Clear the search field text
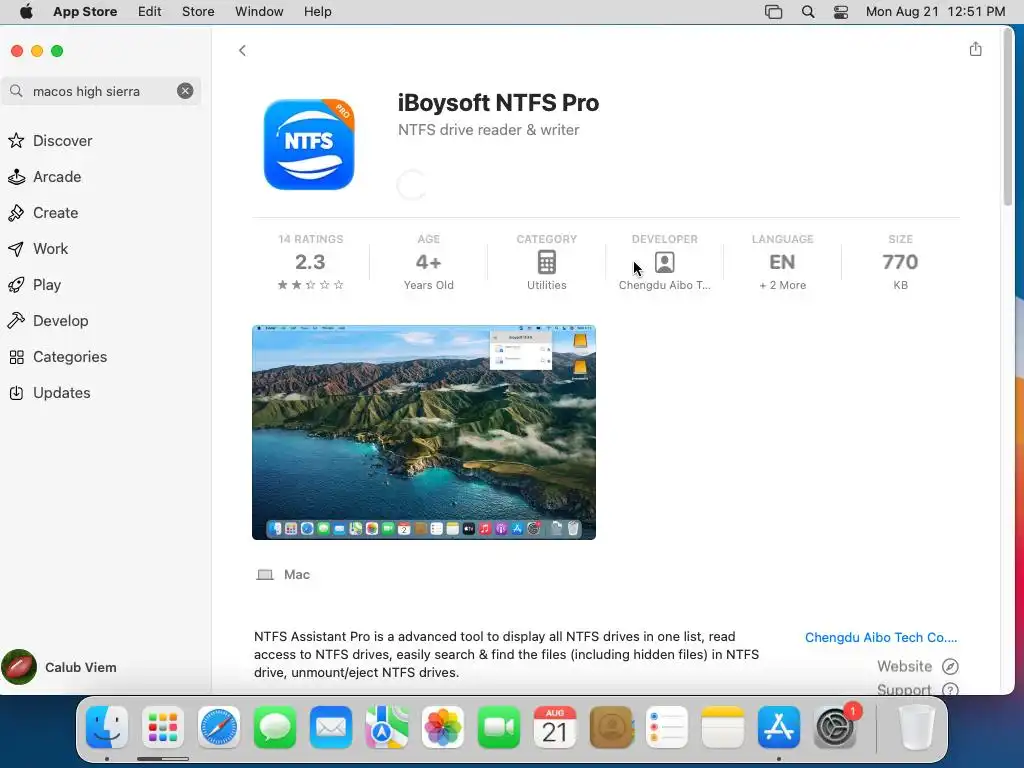 click(x=185, y=91)
